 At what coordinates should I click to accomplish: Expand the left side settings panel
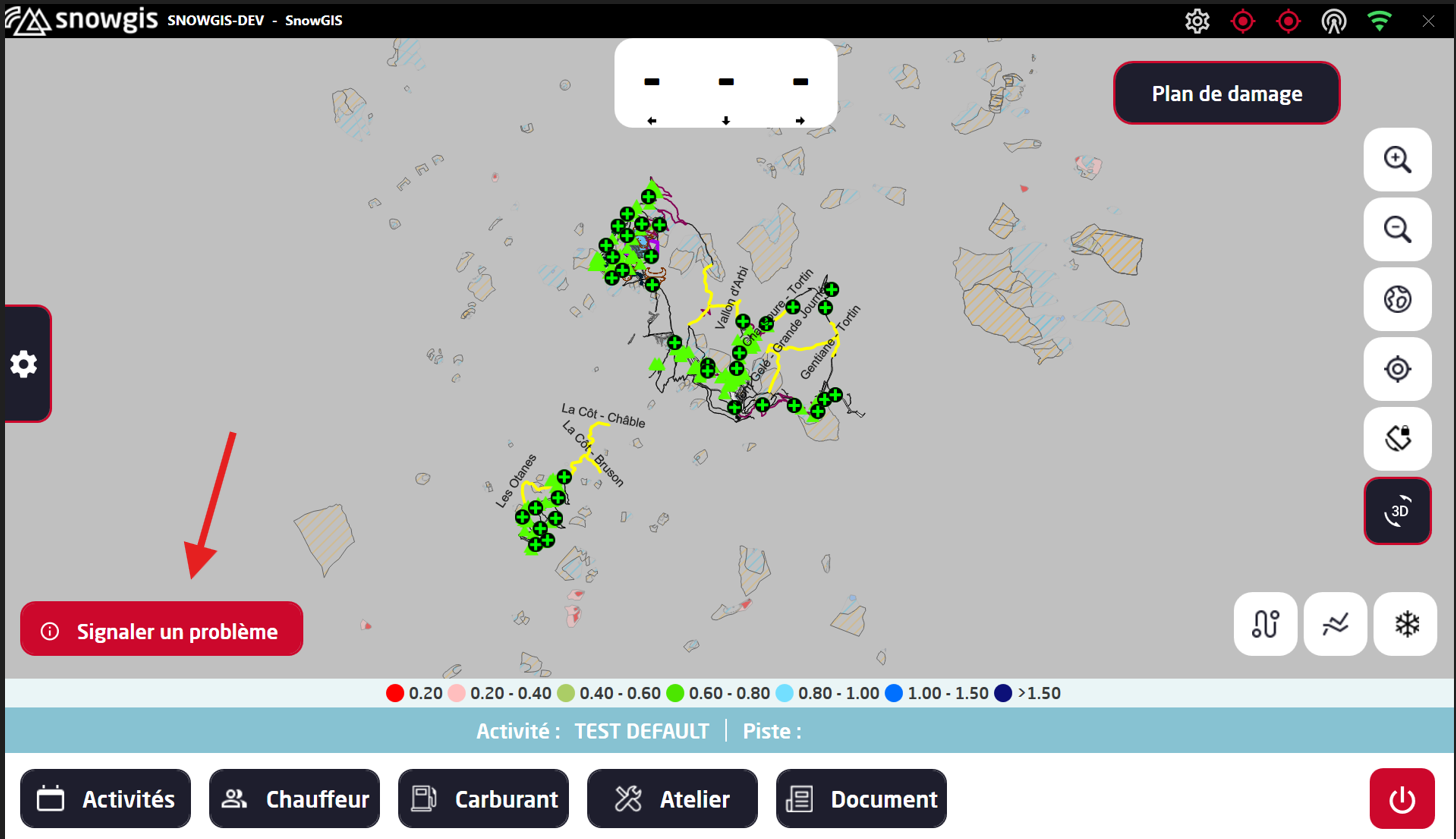pyautogui.click(x=24, y=364)
